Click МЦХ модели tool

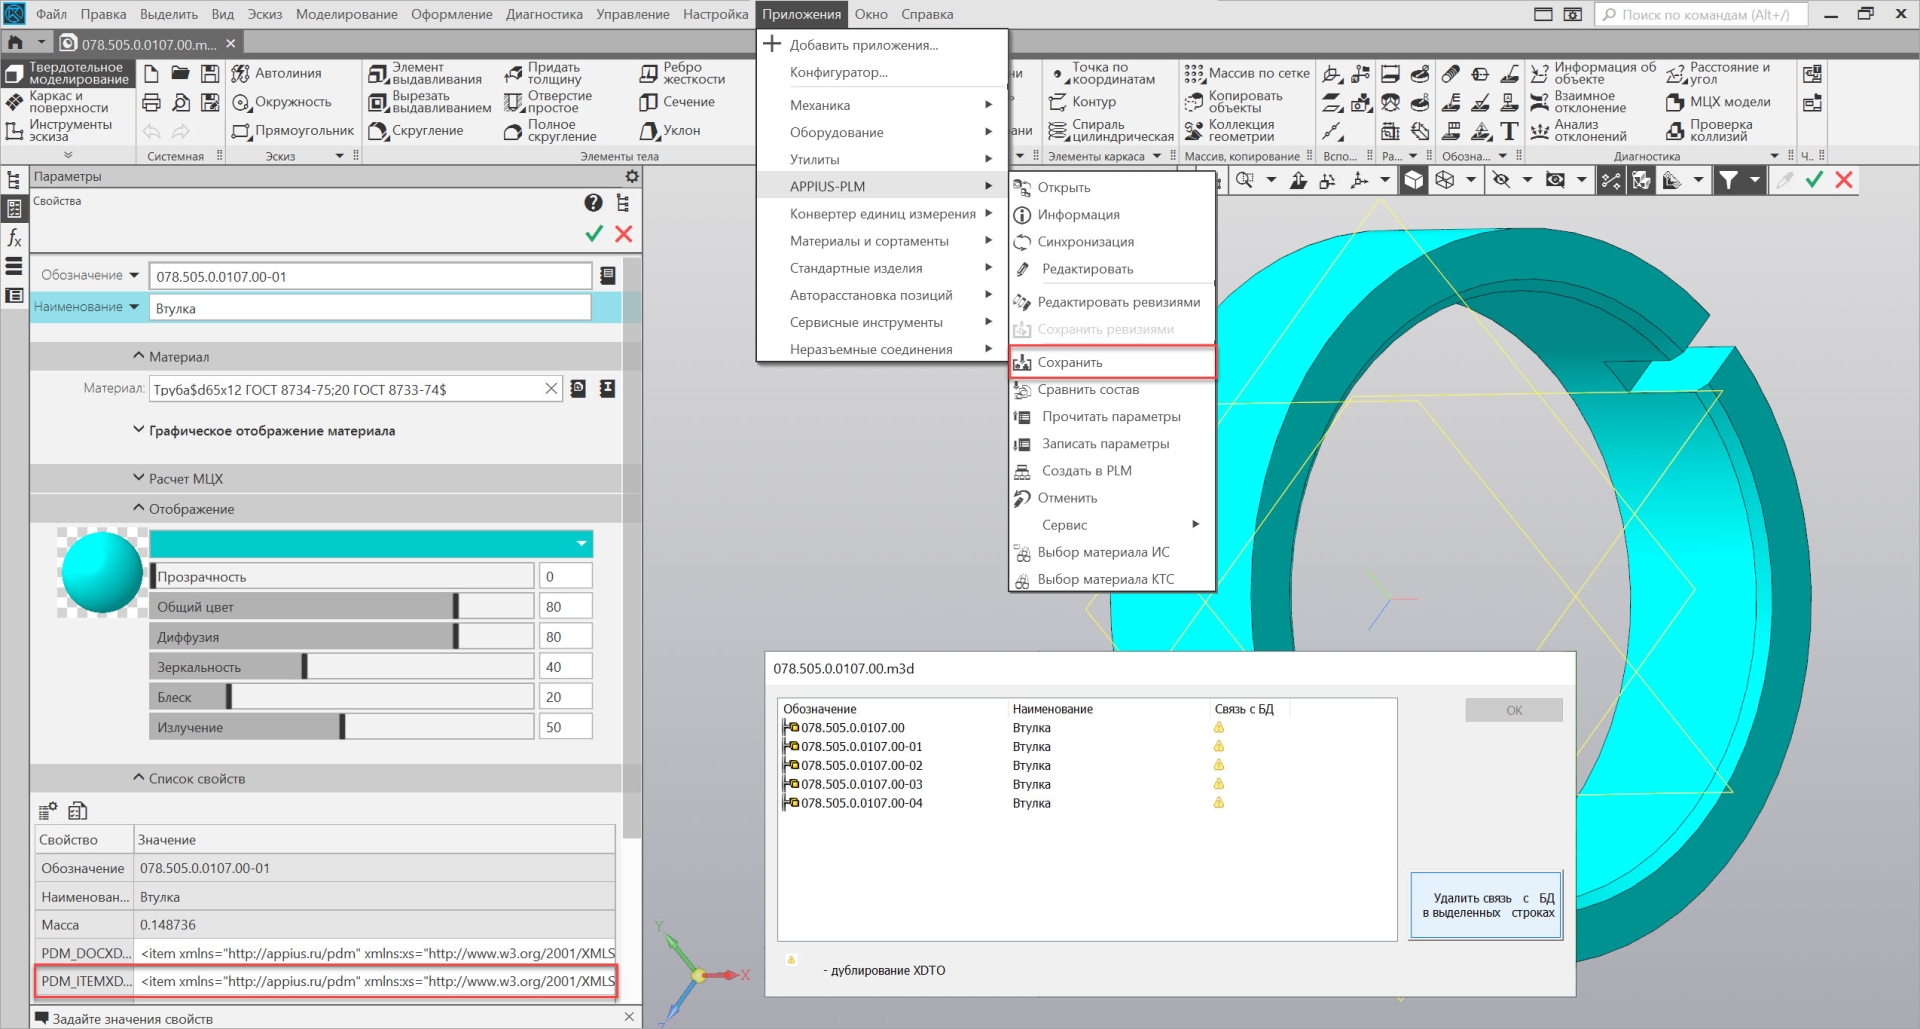pyautogui.click(x=1719, y=102)
